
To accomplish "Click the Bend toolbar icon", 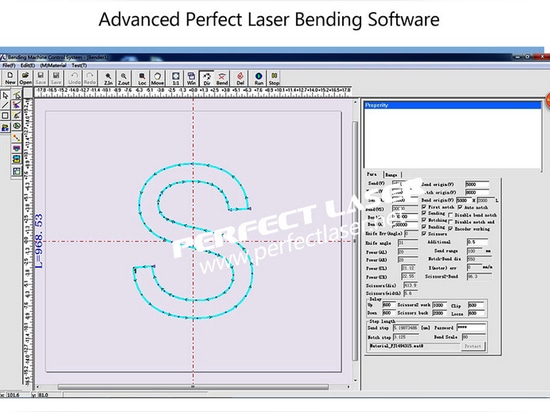I will 222,78.
